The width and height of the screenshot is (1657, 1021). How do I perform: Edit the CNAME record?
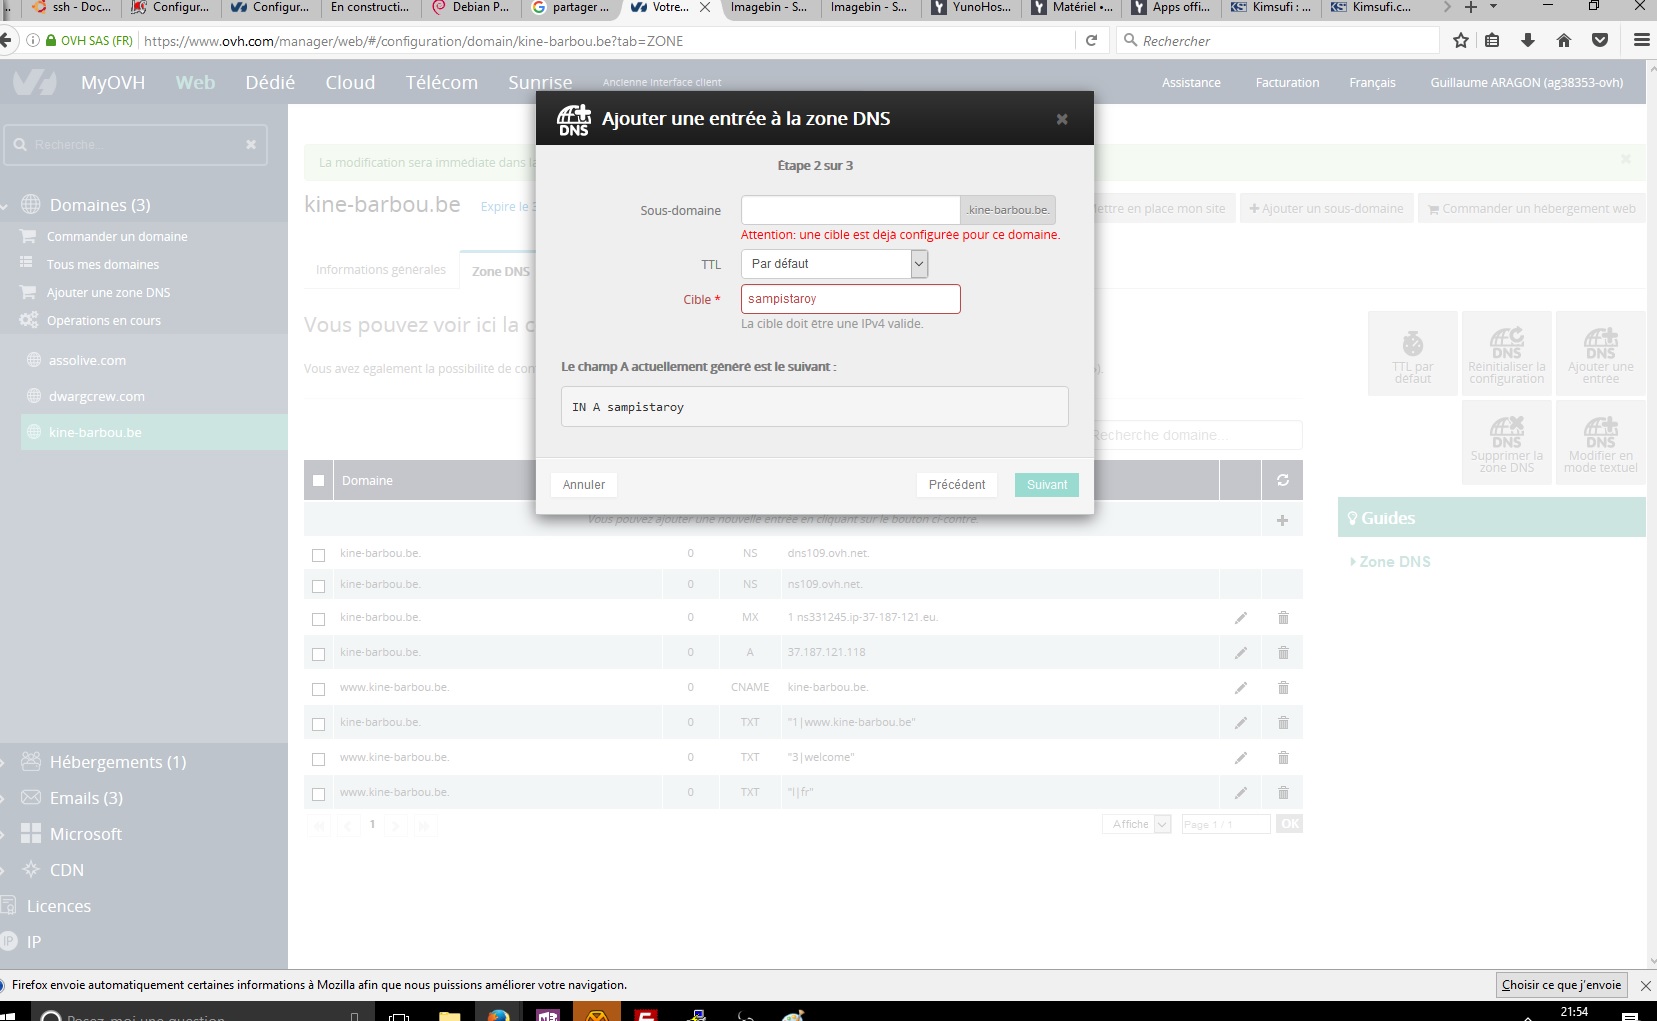pyautogui.click(x=1240, y=688)
